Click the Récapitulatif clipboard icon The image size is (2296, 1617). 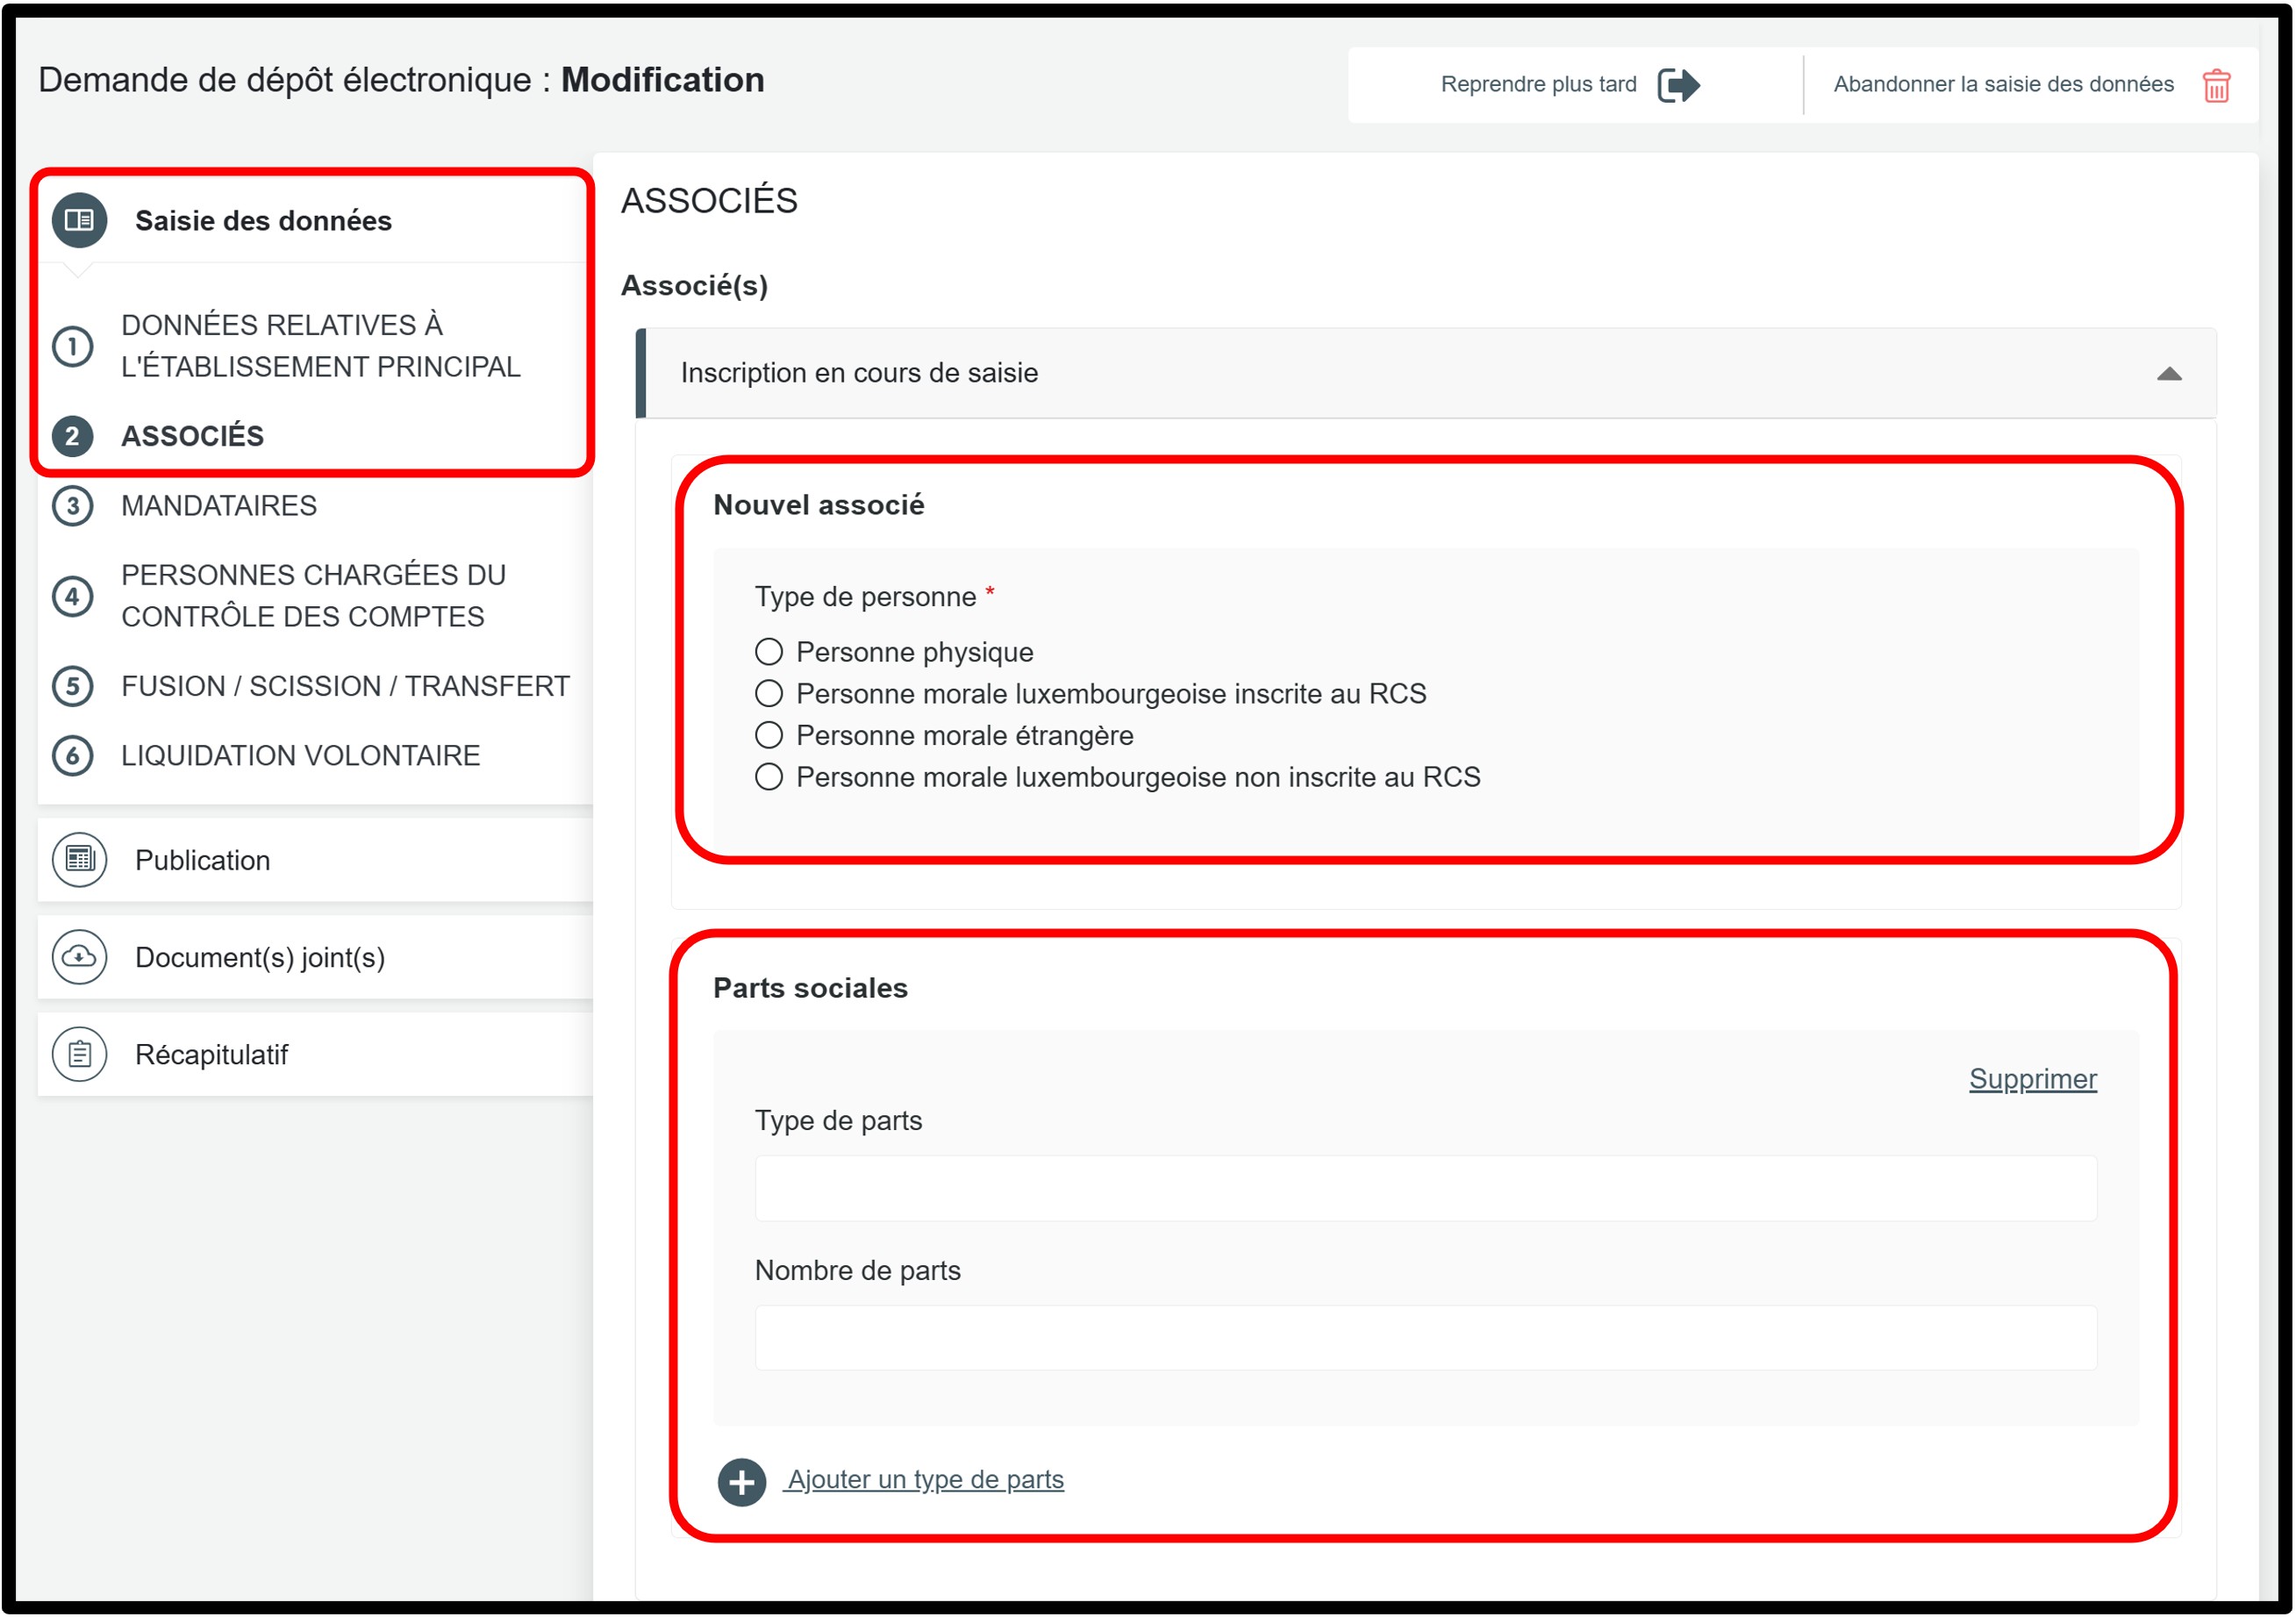click(x=79, y=1053)
